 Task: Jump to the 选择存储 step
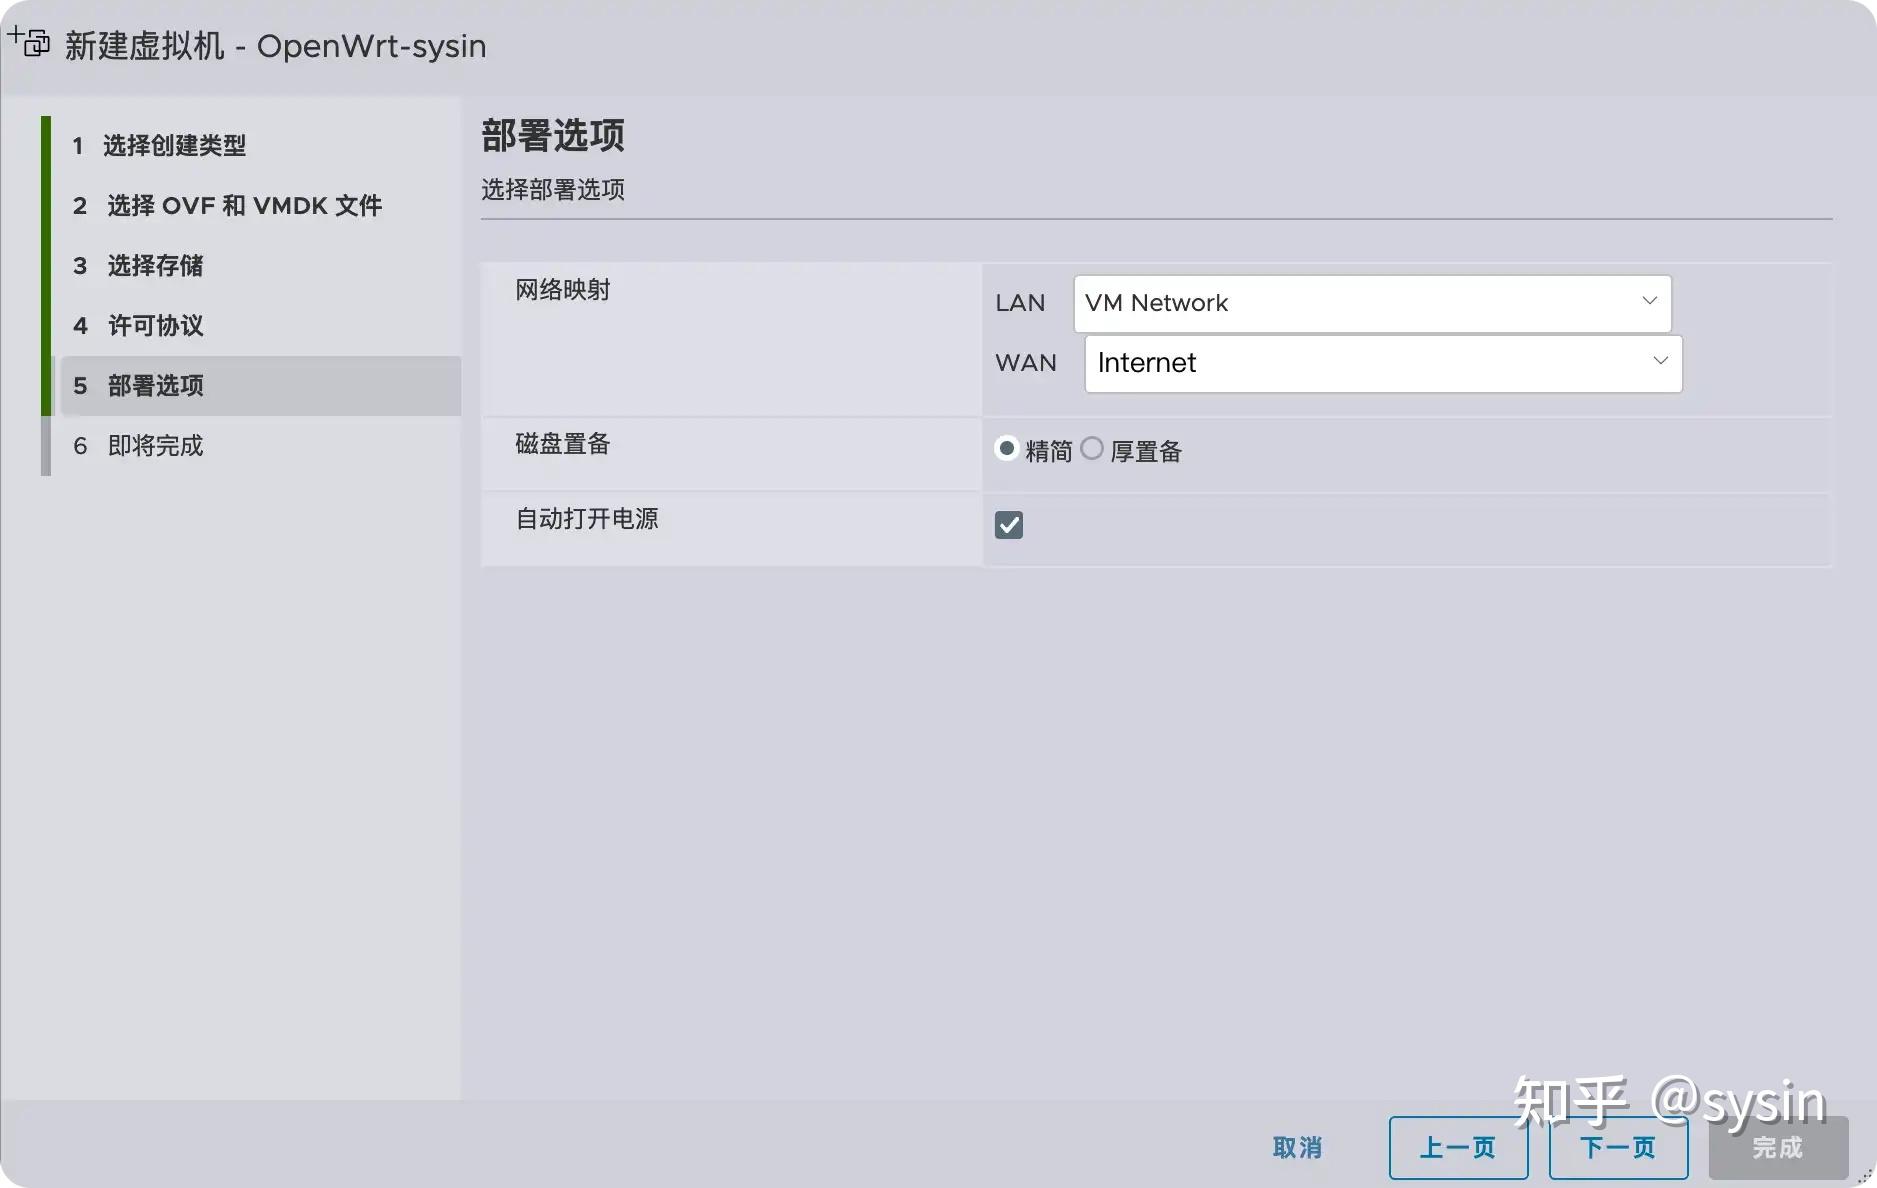[x=155, y=265]
